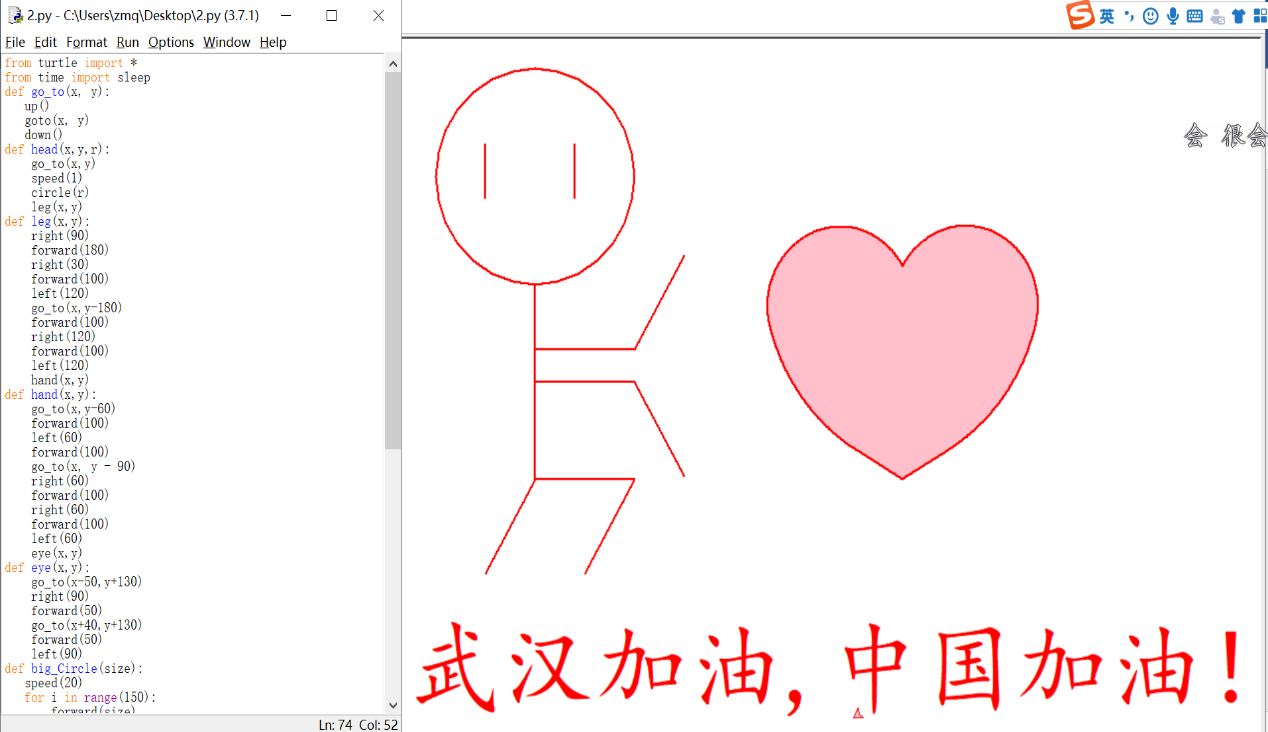Open the File menu
Viewport: 1268px width, 732px height.
tap(15, 42)
